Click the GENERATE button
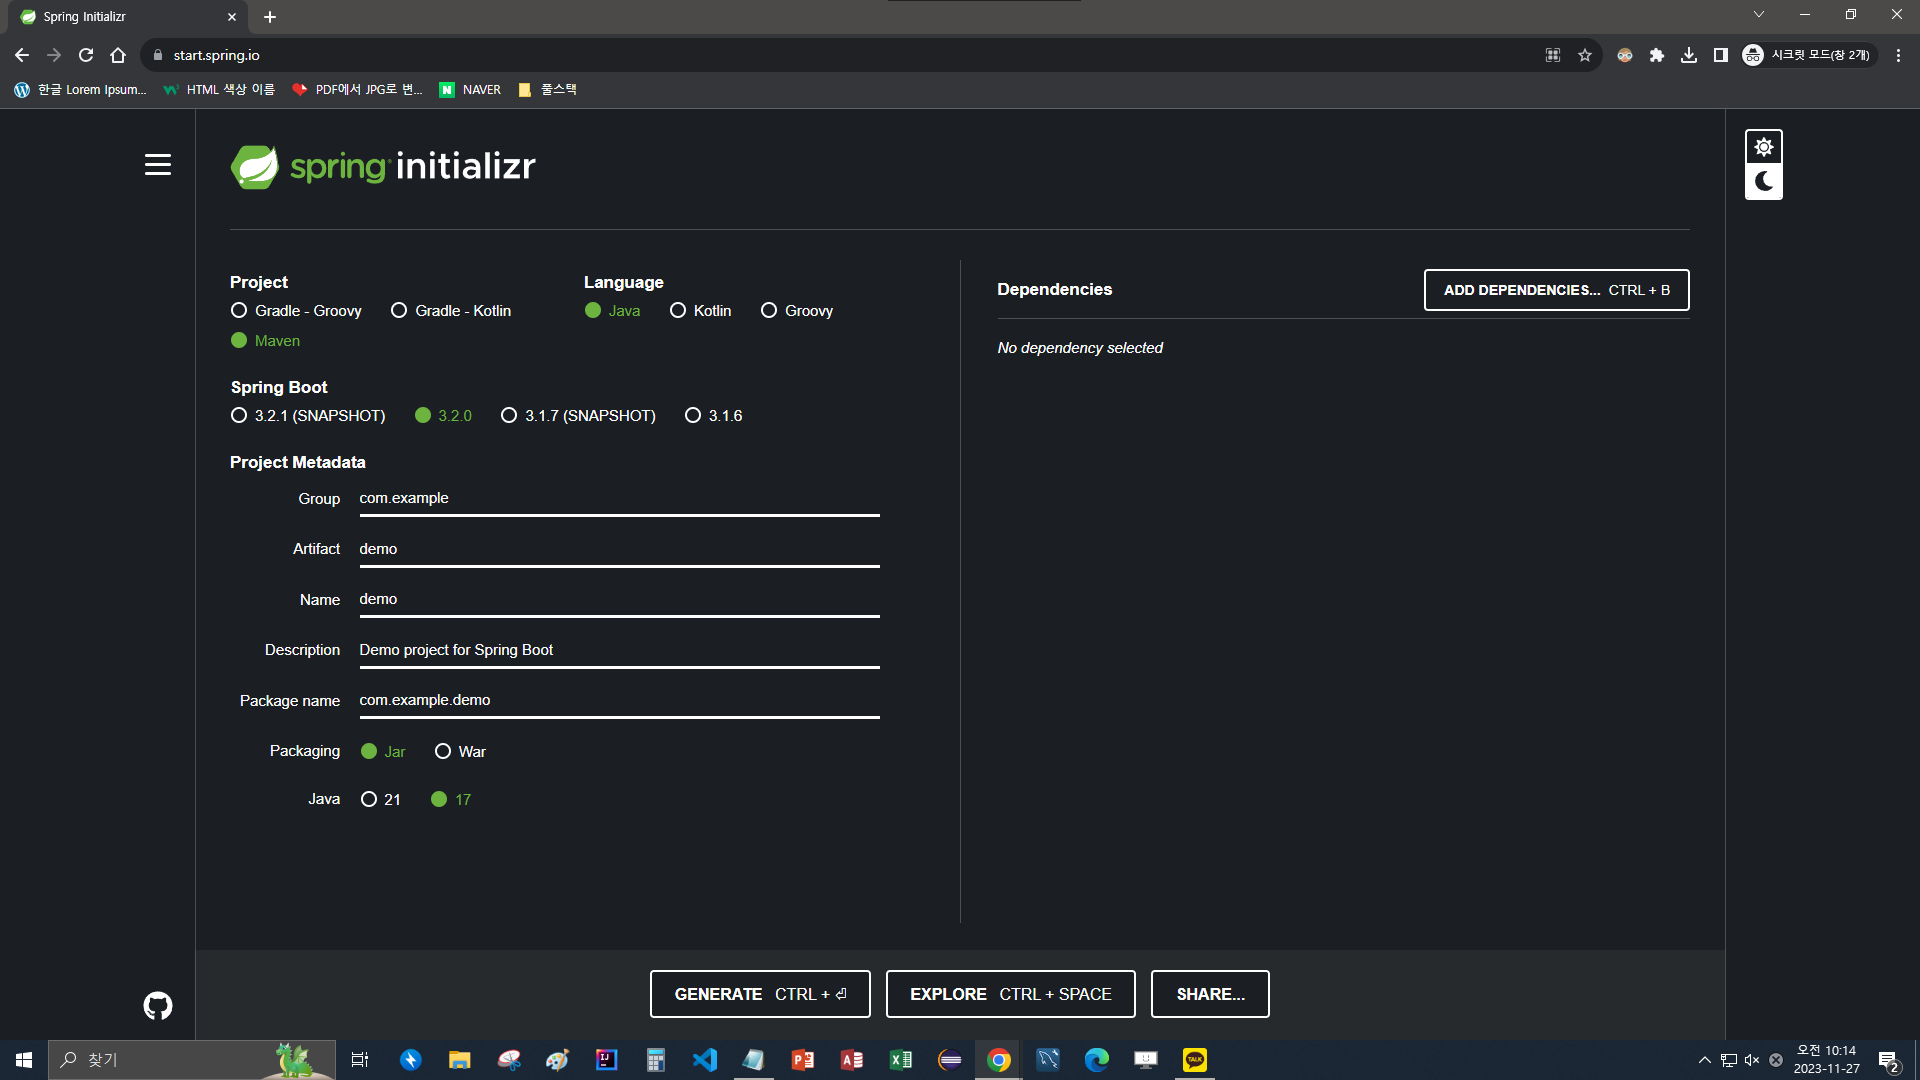The height and width of the screenshot is (1080, 1920). point(760,994)
